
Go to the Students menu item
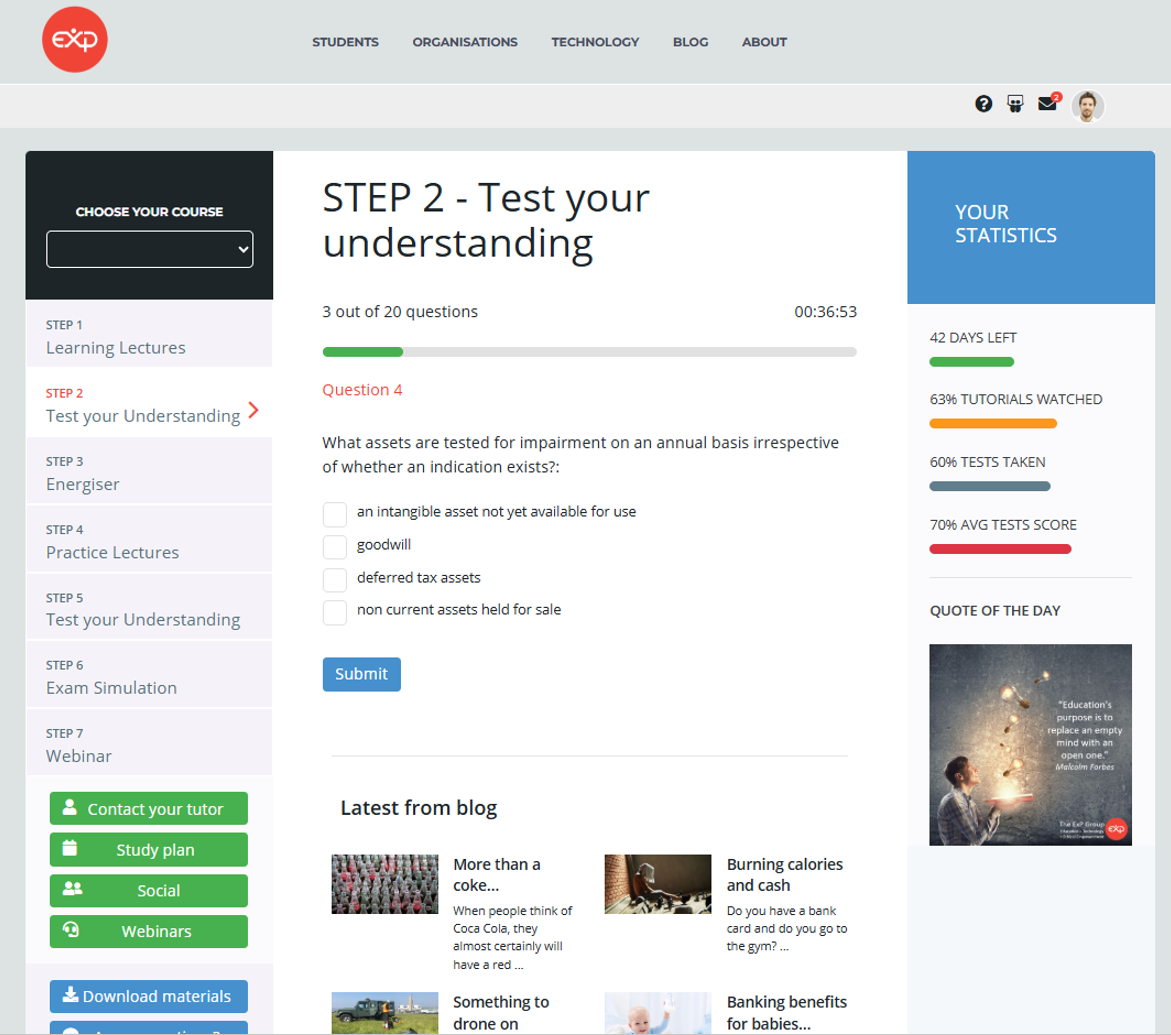(x=345, y=42)
